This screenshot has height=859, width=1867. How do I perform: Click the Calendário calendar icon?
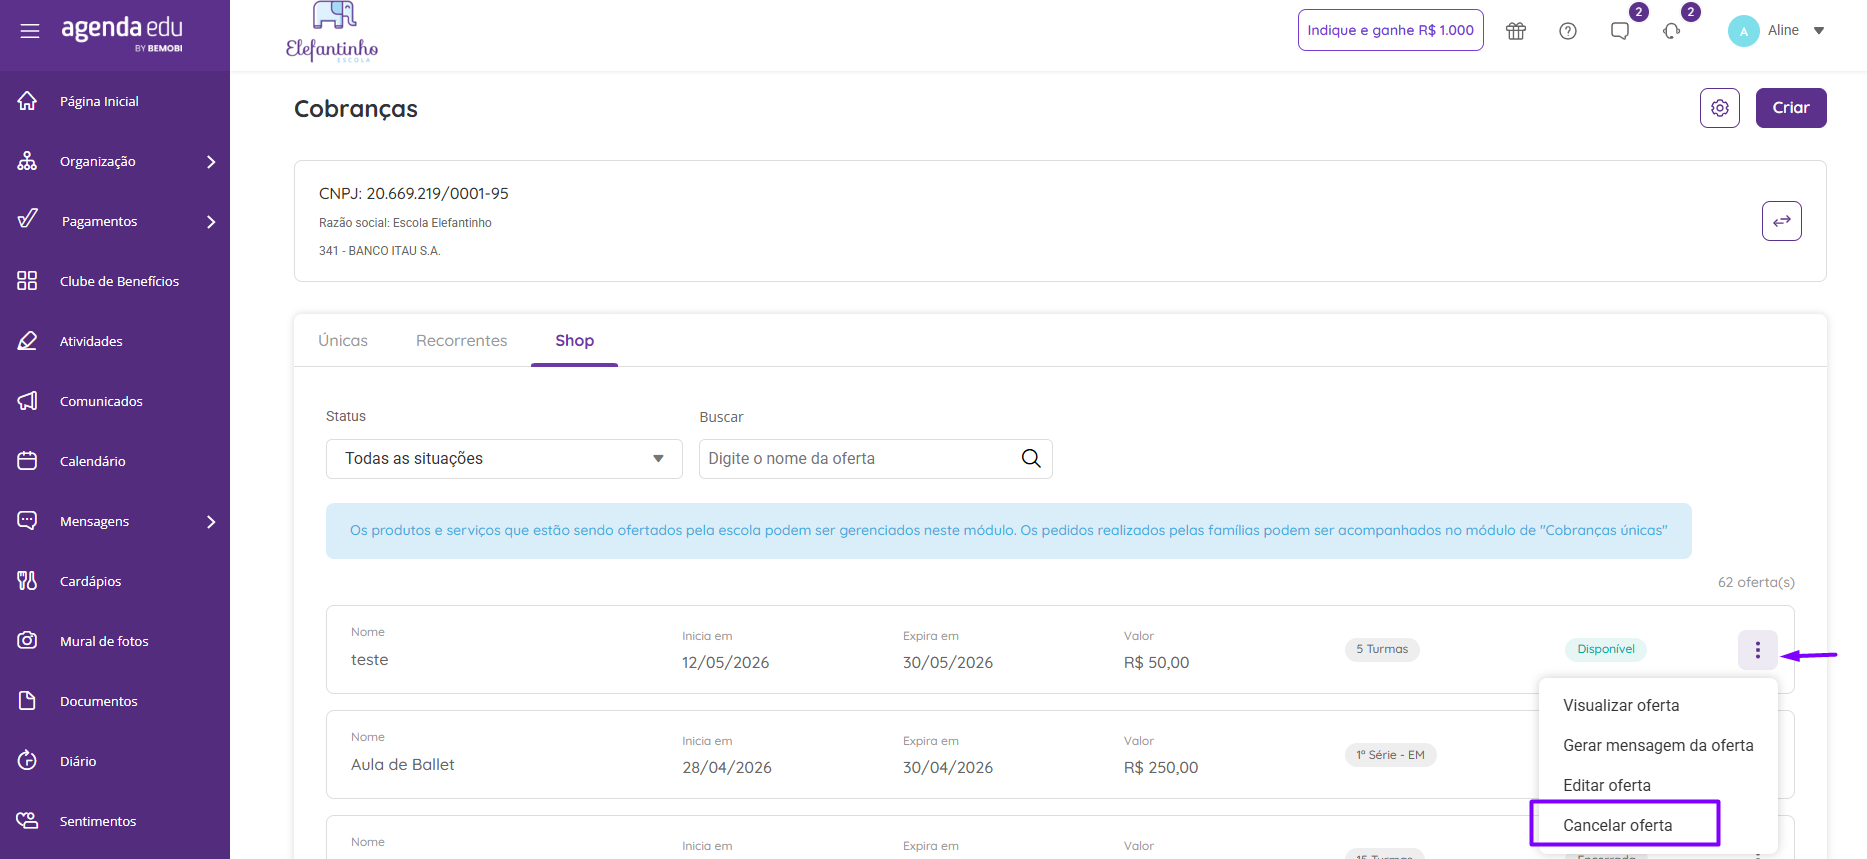27,461
